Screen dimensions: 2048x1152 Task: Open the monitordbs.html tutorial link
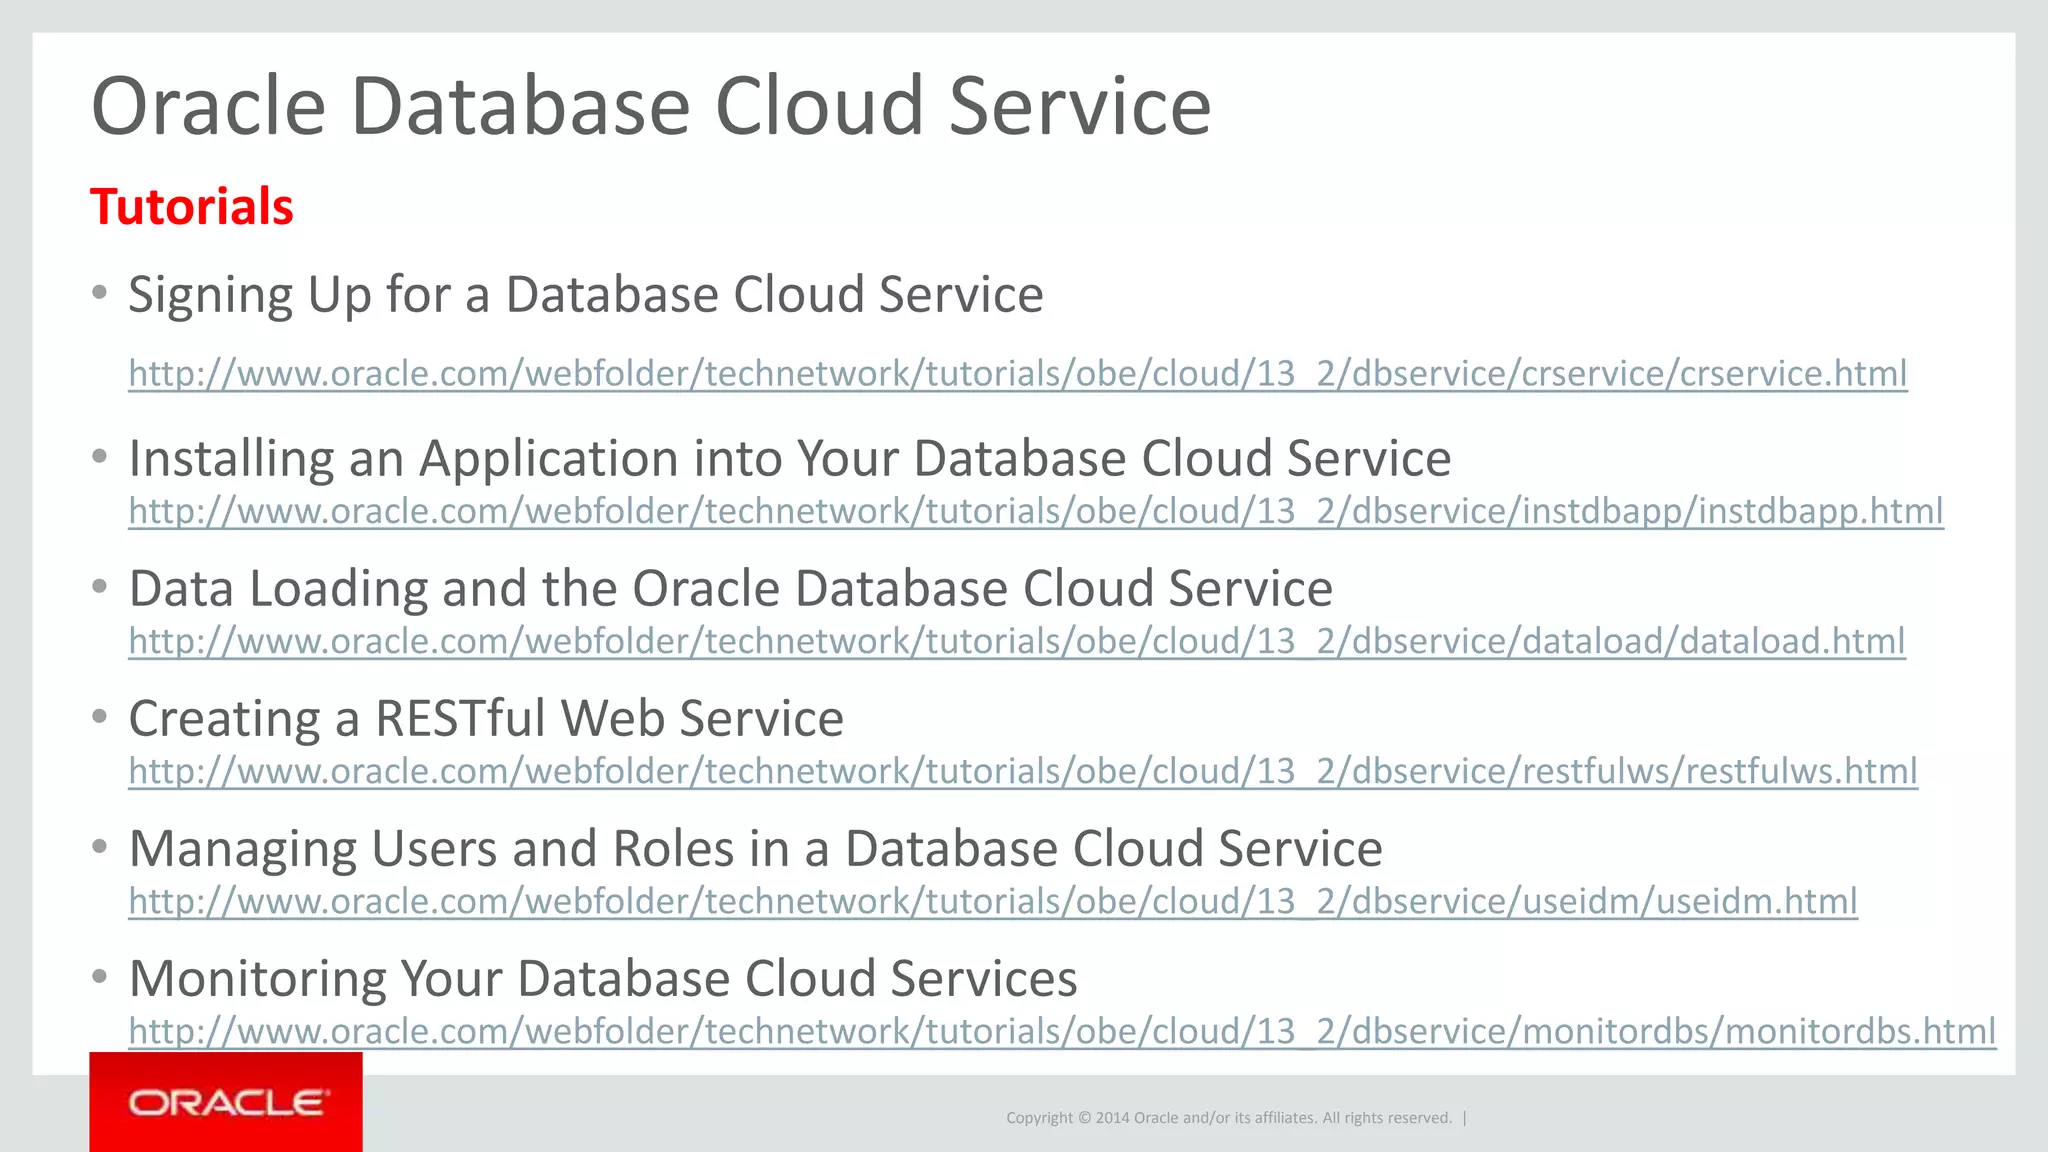point(1062,1031)
